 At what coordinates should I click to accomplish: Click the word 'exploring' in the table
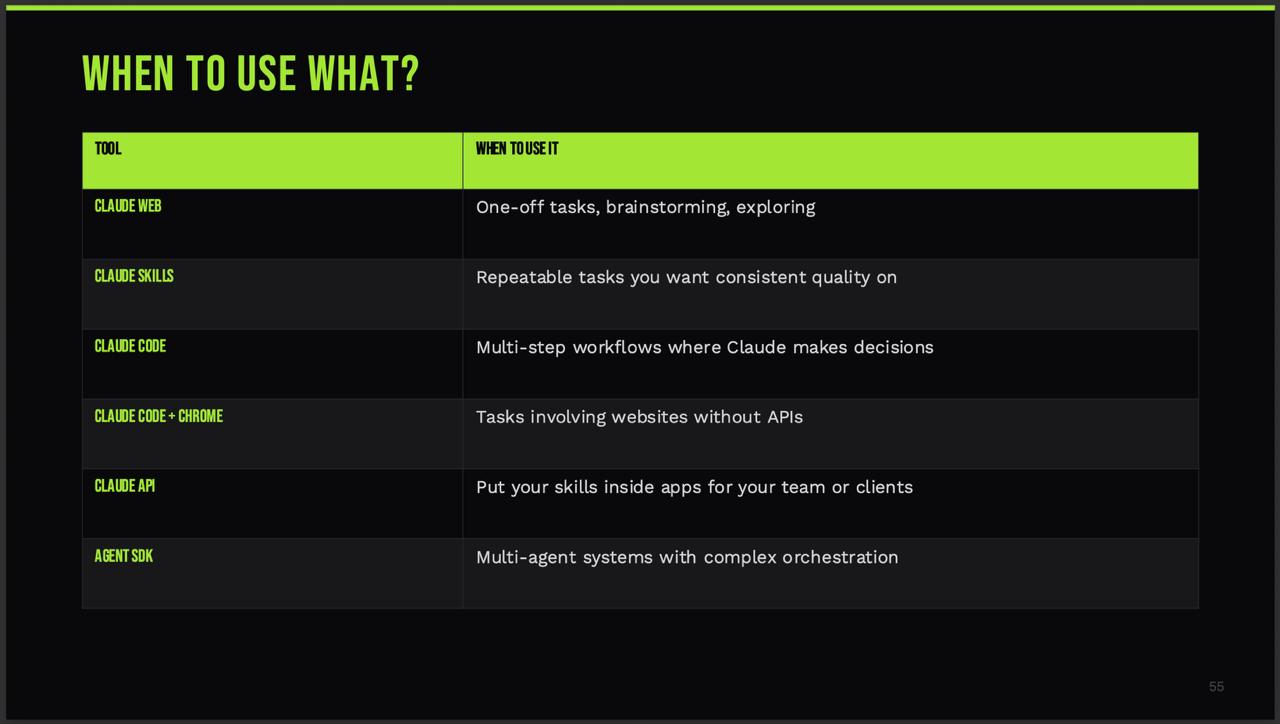click(775, 207)
